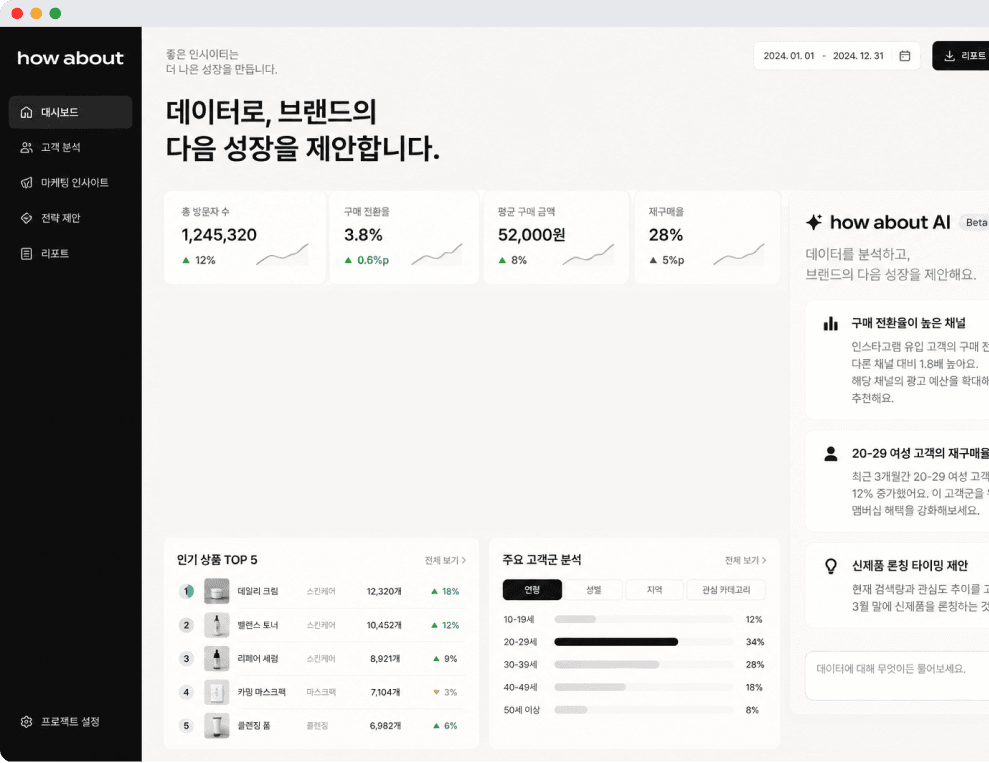
Task: Click the 전략 제안 diamond icon
Action: click(x=26, y=218)
